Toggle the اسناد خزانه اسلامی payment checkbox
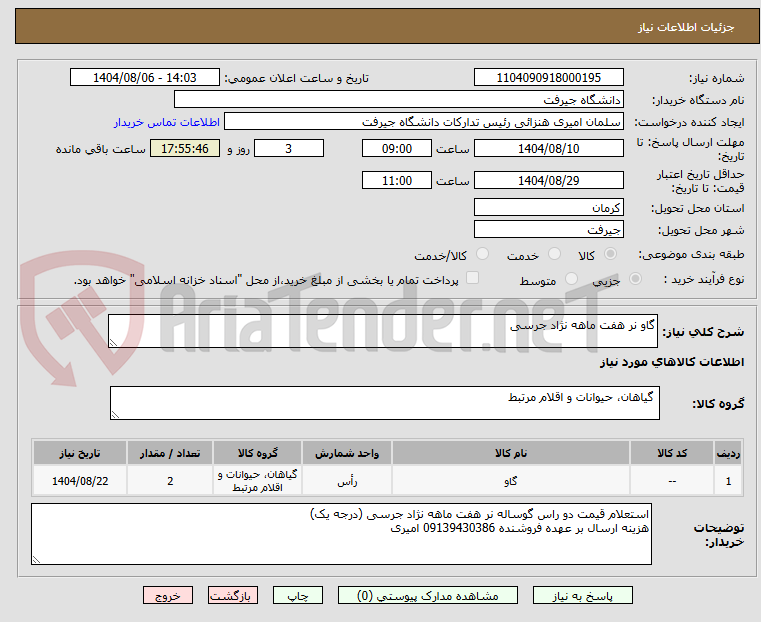The image size is (761, 622). [x=472, y=278]
